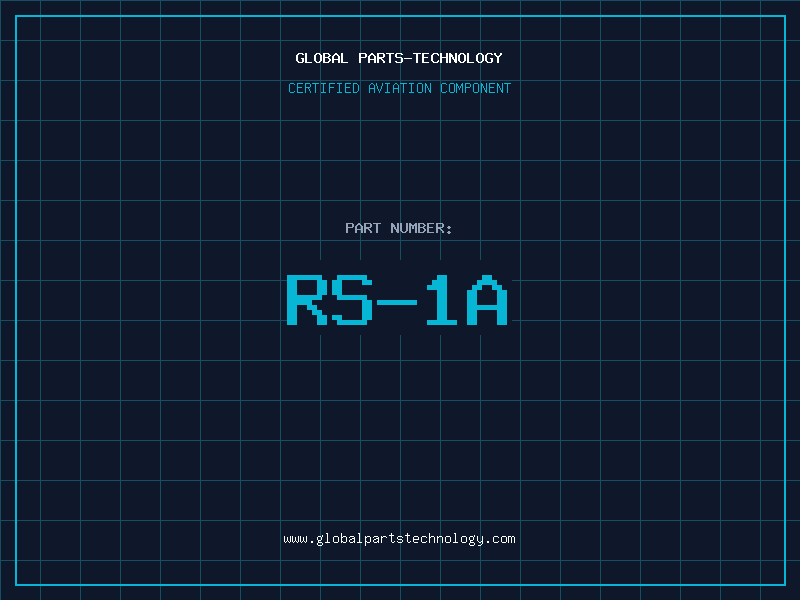Click the letter S in RS-1A
The height and width of the screenshot is (600, 800).
click(352, 300)
